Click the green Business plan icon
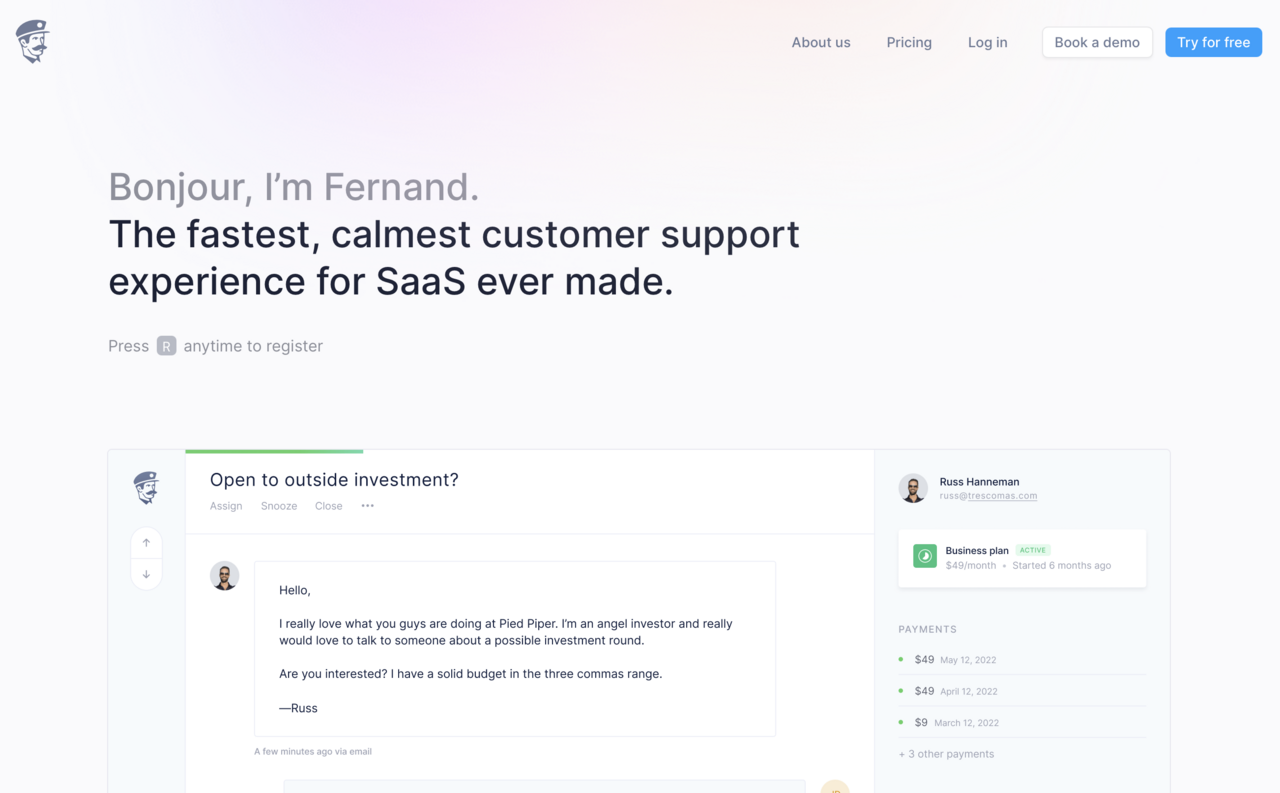Image resolution: width=1280 pixels, height=793 pixels. [x=925, y=557]
